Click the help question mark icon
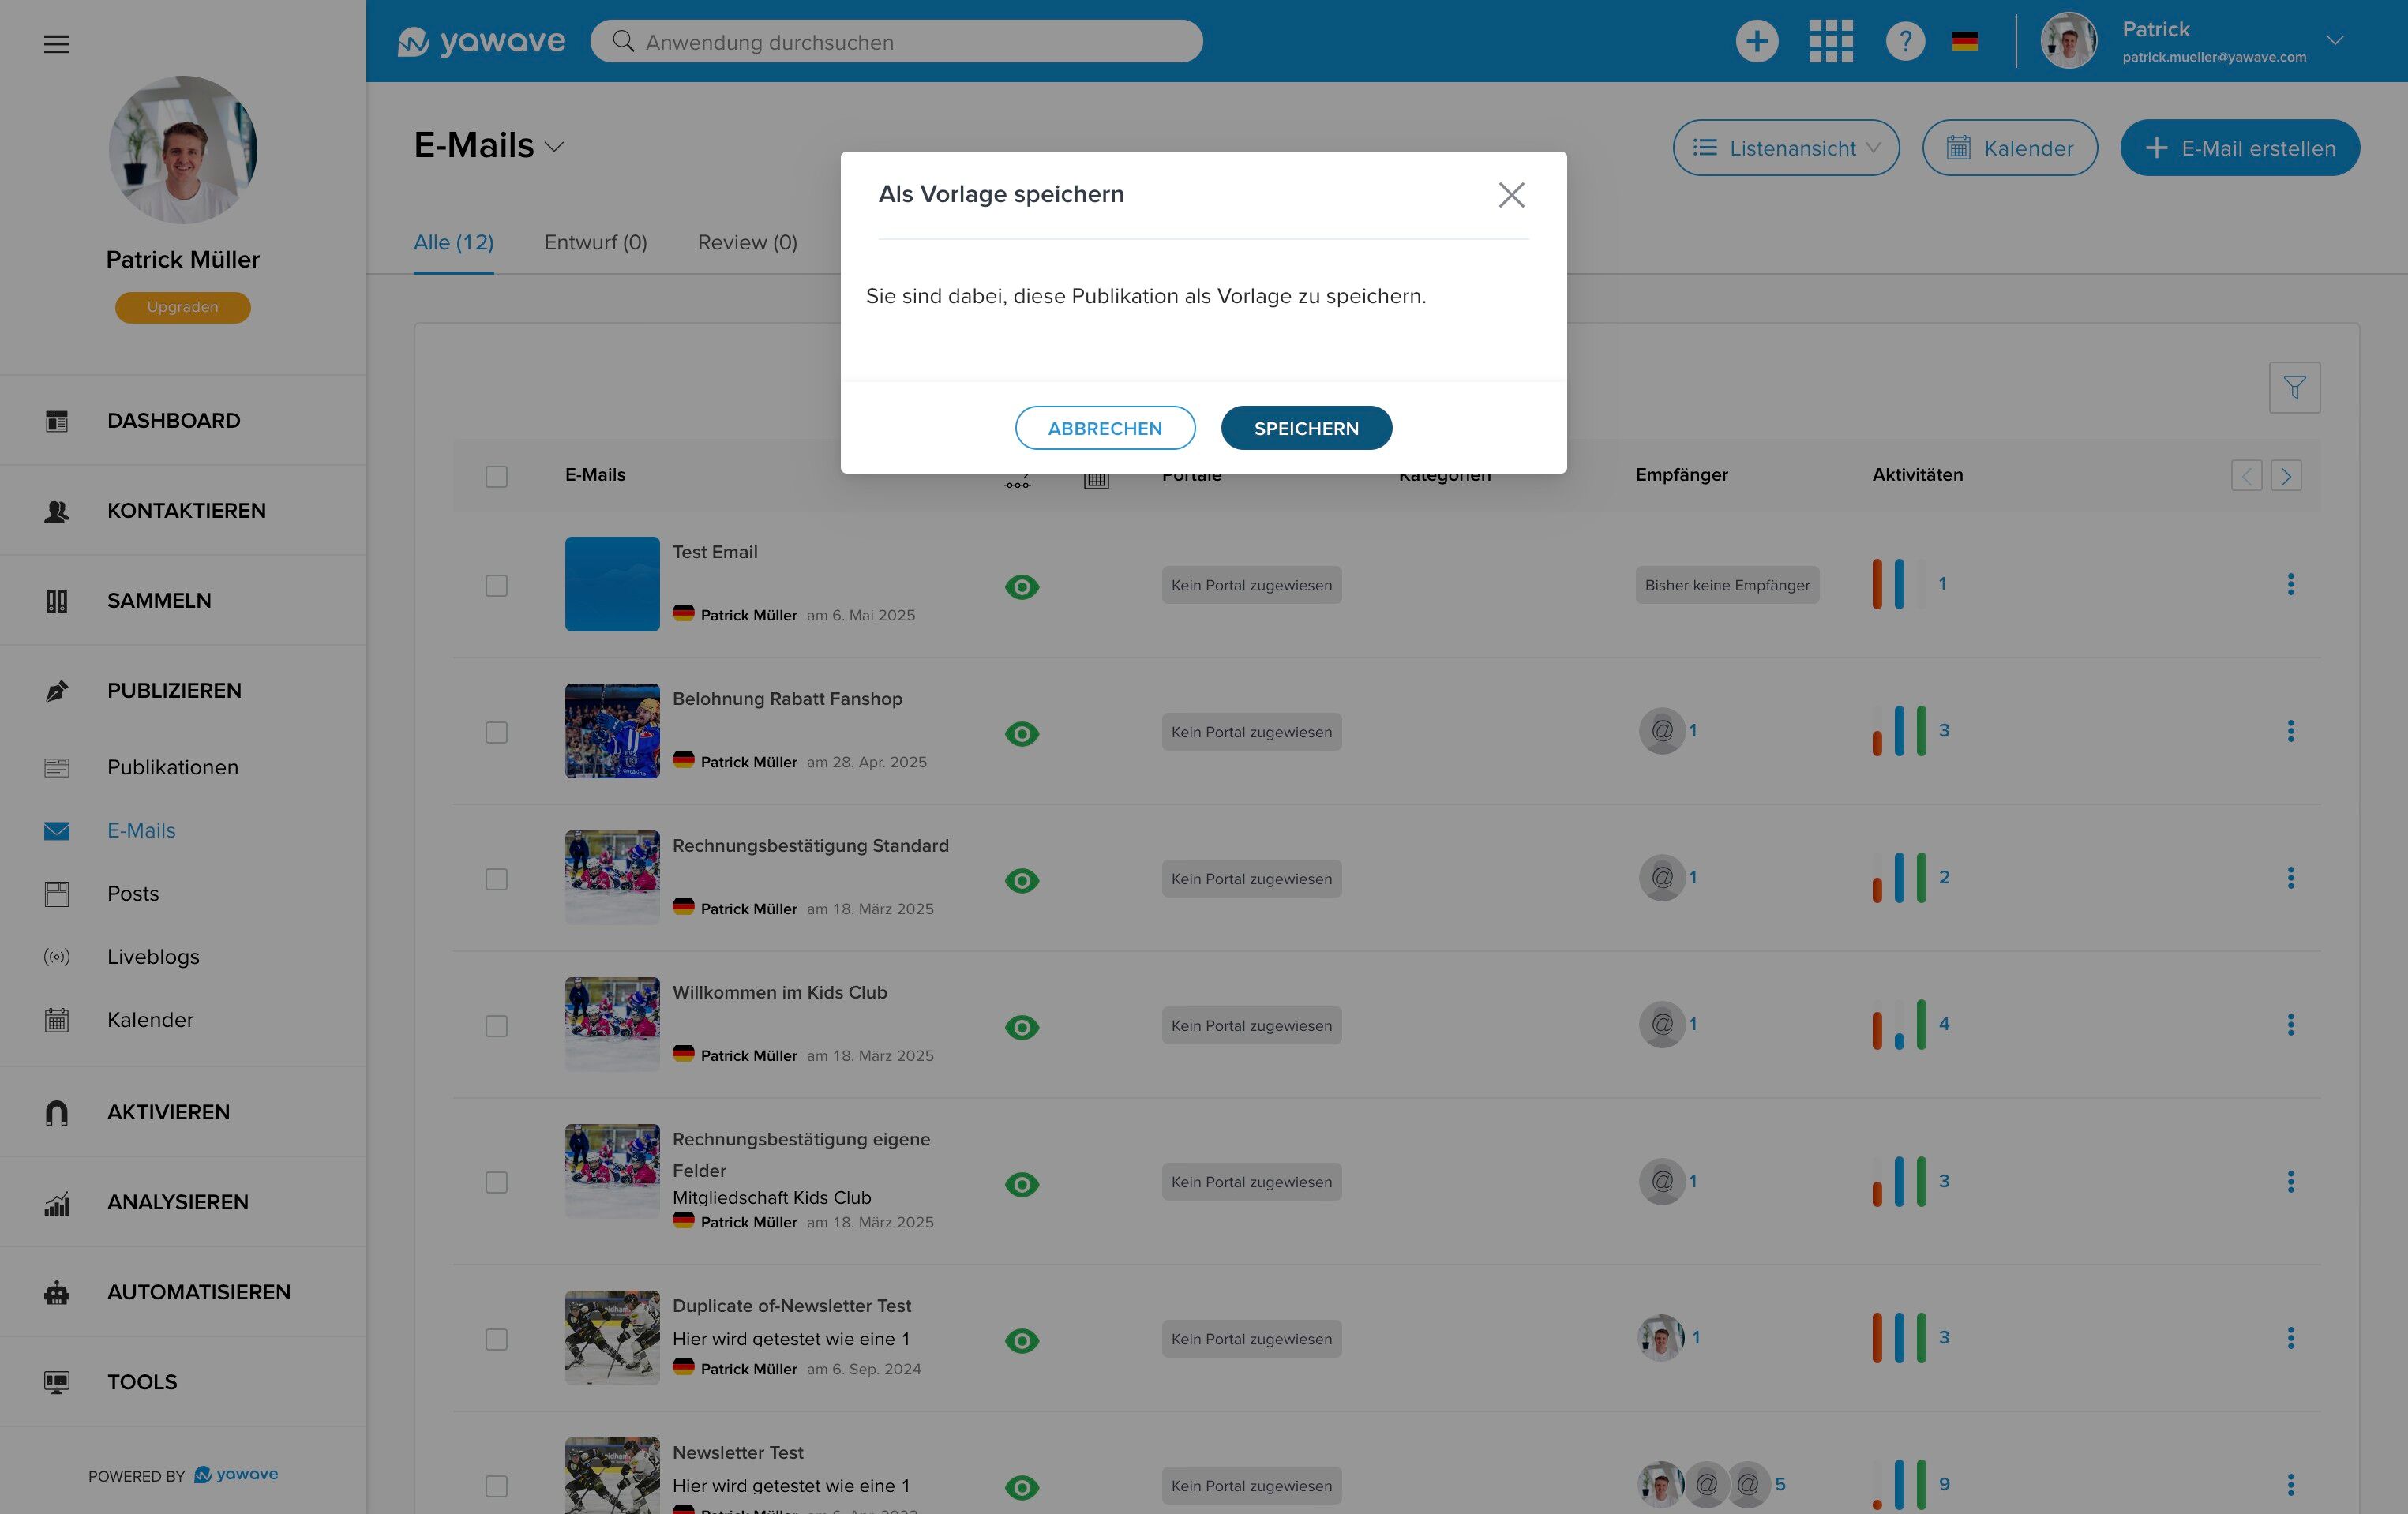The width and height of the screenshot is (2408, 1514). [1904, 41]
